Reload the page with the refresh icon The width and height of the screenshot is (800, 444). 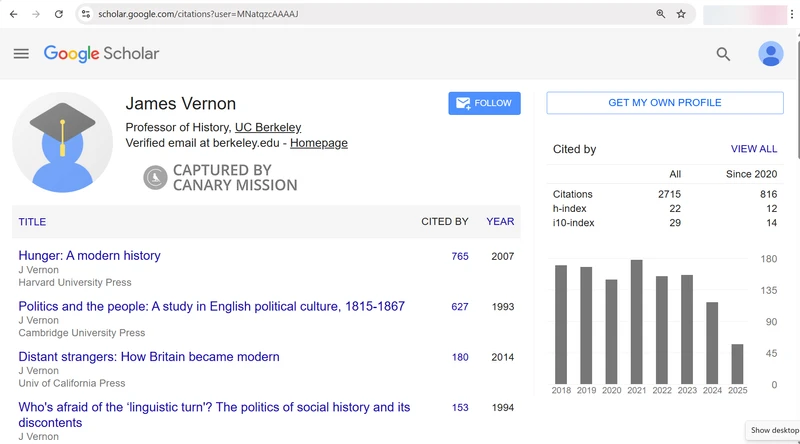[x=59, y=14]
